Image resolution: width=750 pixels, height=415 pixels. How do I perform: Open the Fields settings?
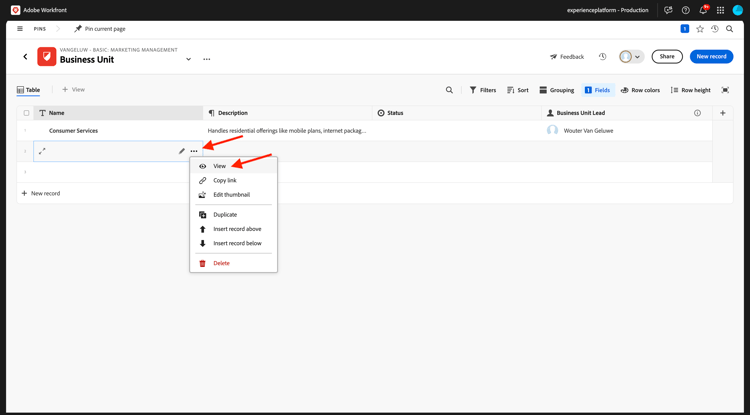(x=598, y=90)
